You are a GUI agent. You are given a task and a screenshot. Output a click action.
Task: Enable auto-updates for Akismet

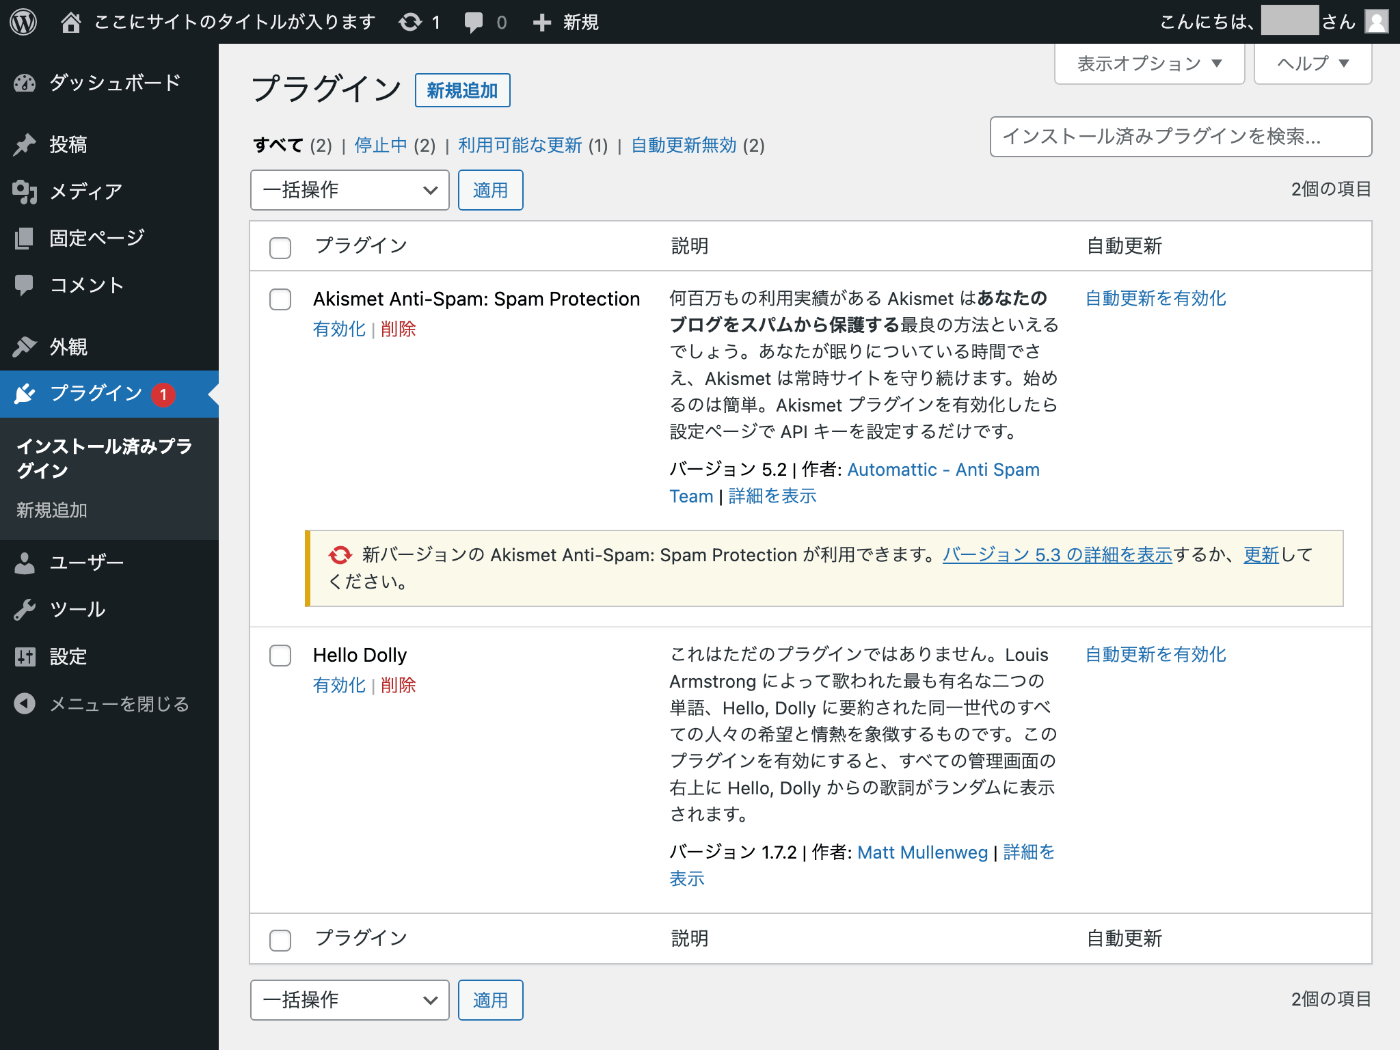1156,298
